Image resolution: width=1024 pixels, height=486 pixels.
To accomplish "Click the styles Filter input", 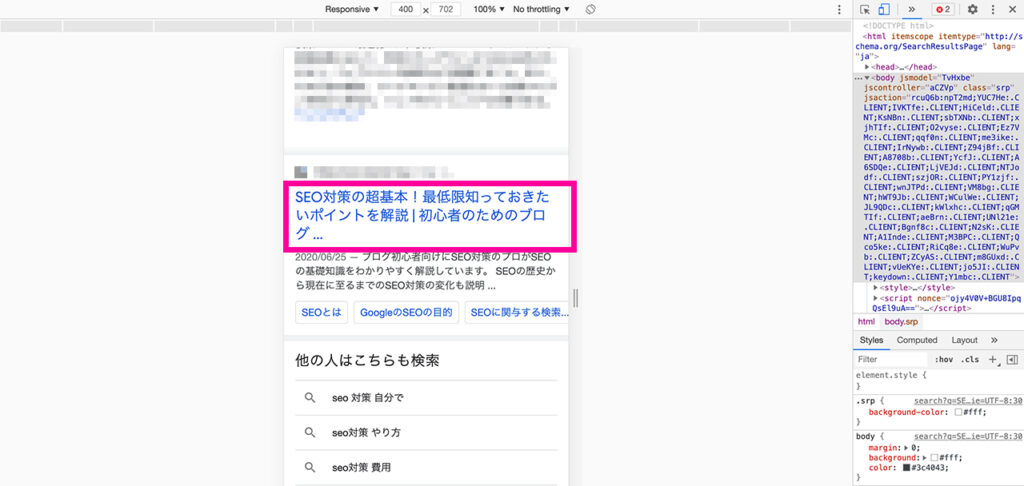I will (891, 359).
